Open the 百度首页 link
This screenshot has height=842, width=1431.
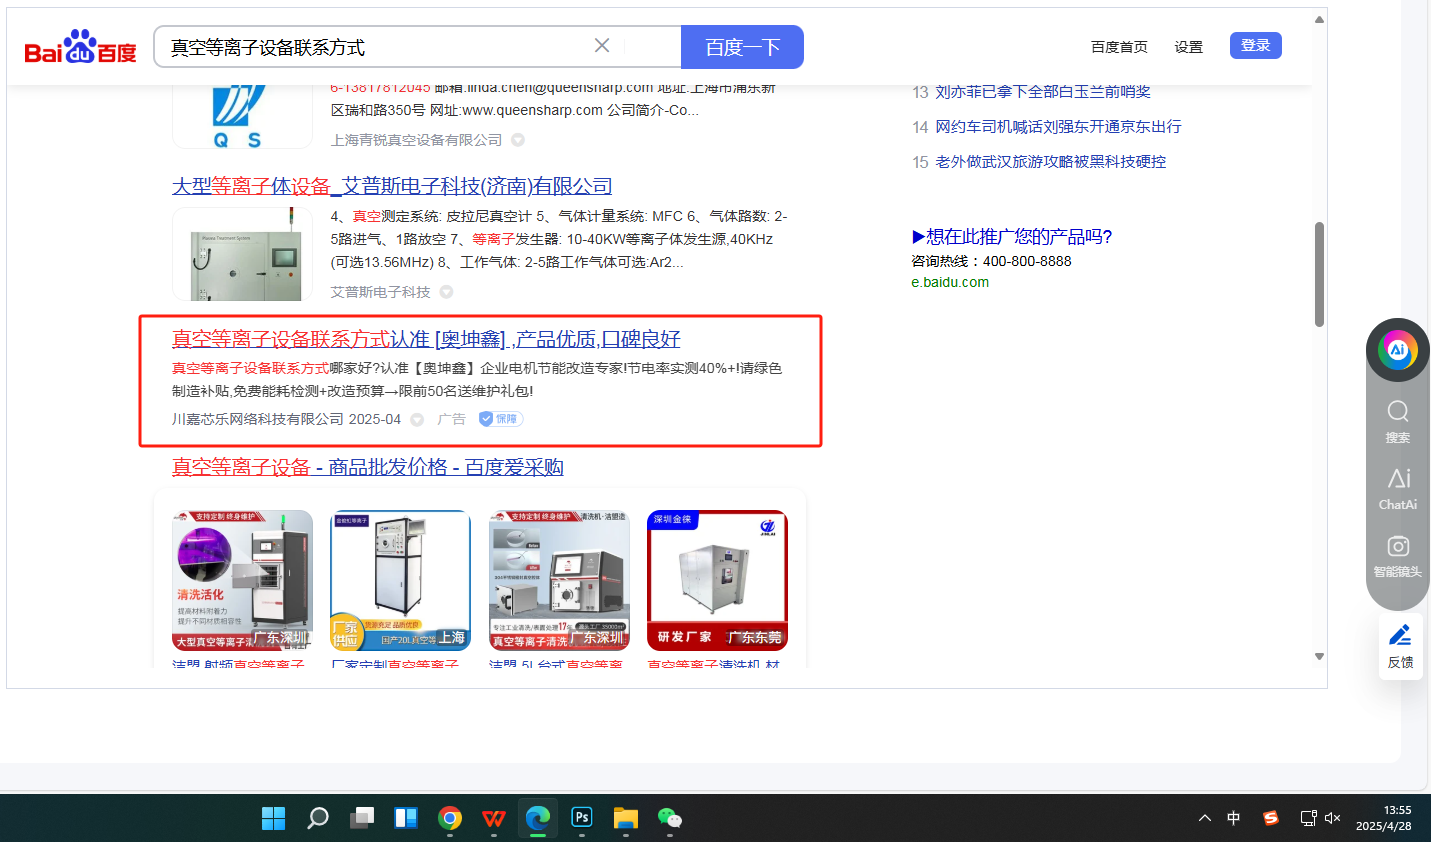click(1119, 47)
